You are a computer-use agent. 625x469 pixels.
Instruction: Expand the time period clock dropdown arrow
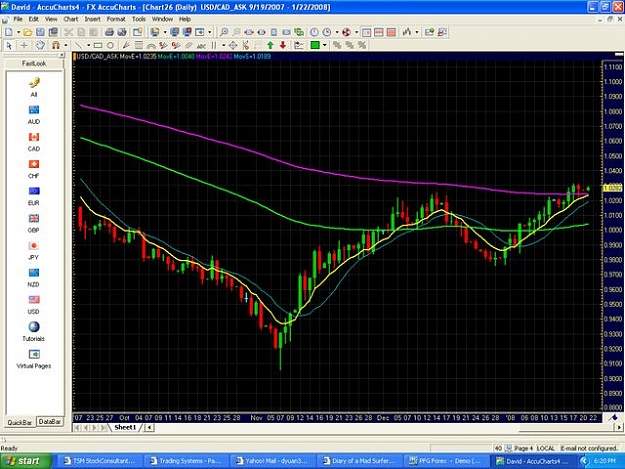tap(337, 32)
